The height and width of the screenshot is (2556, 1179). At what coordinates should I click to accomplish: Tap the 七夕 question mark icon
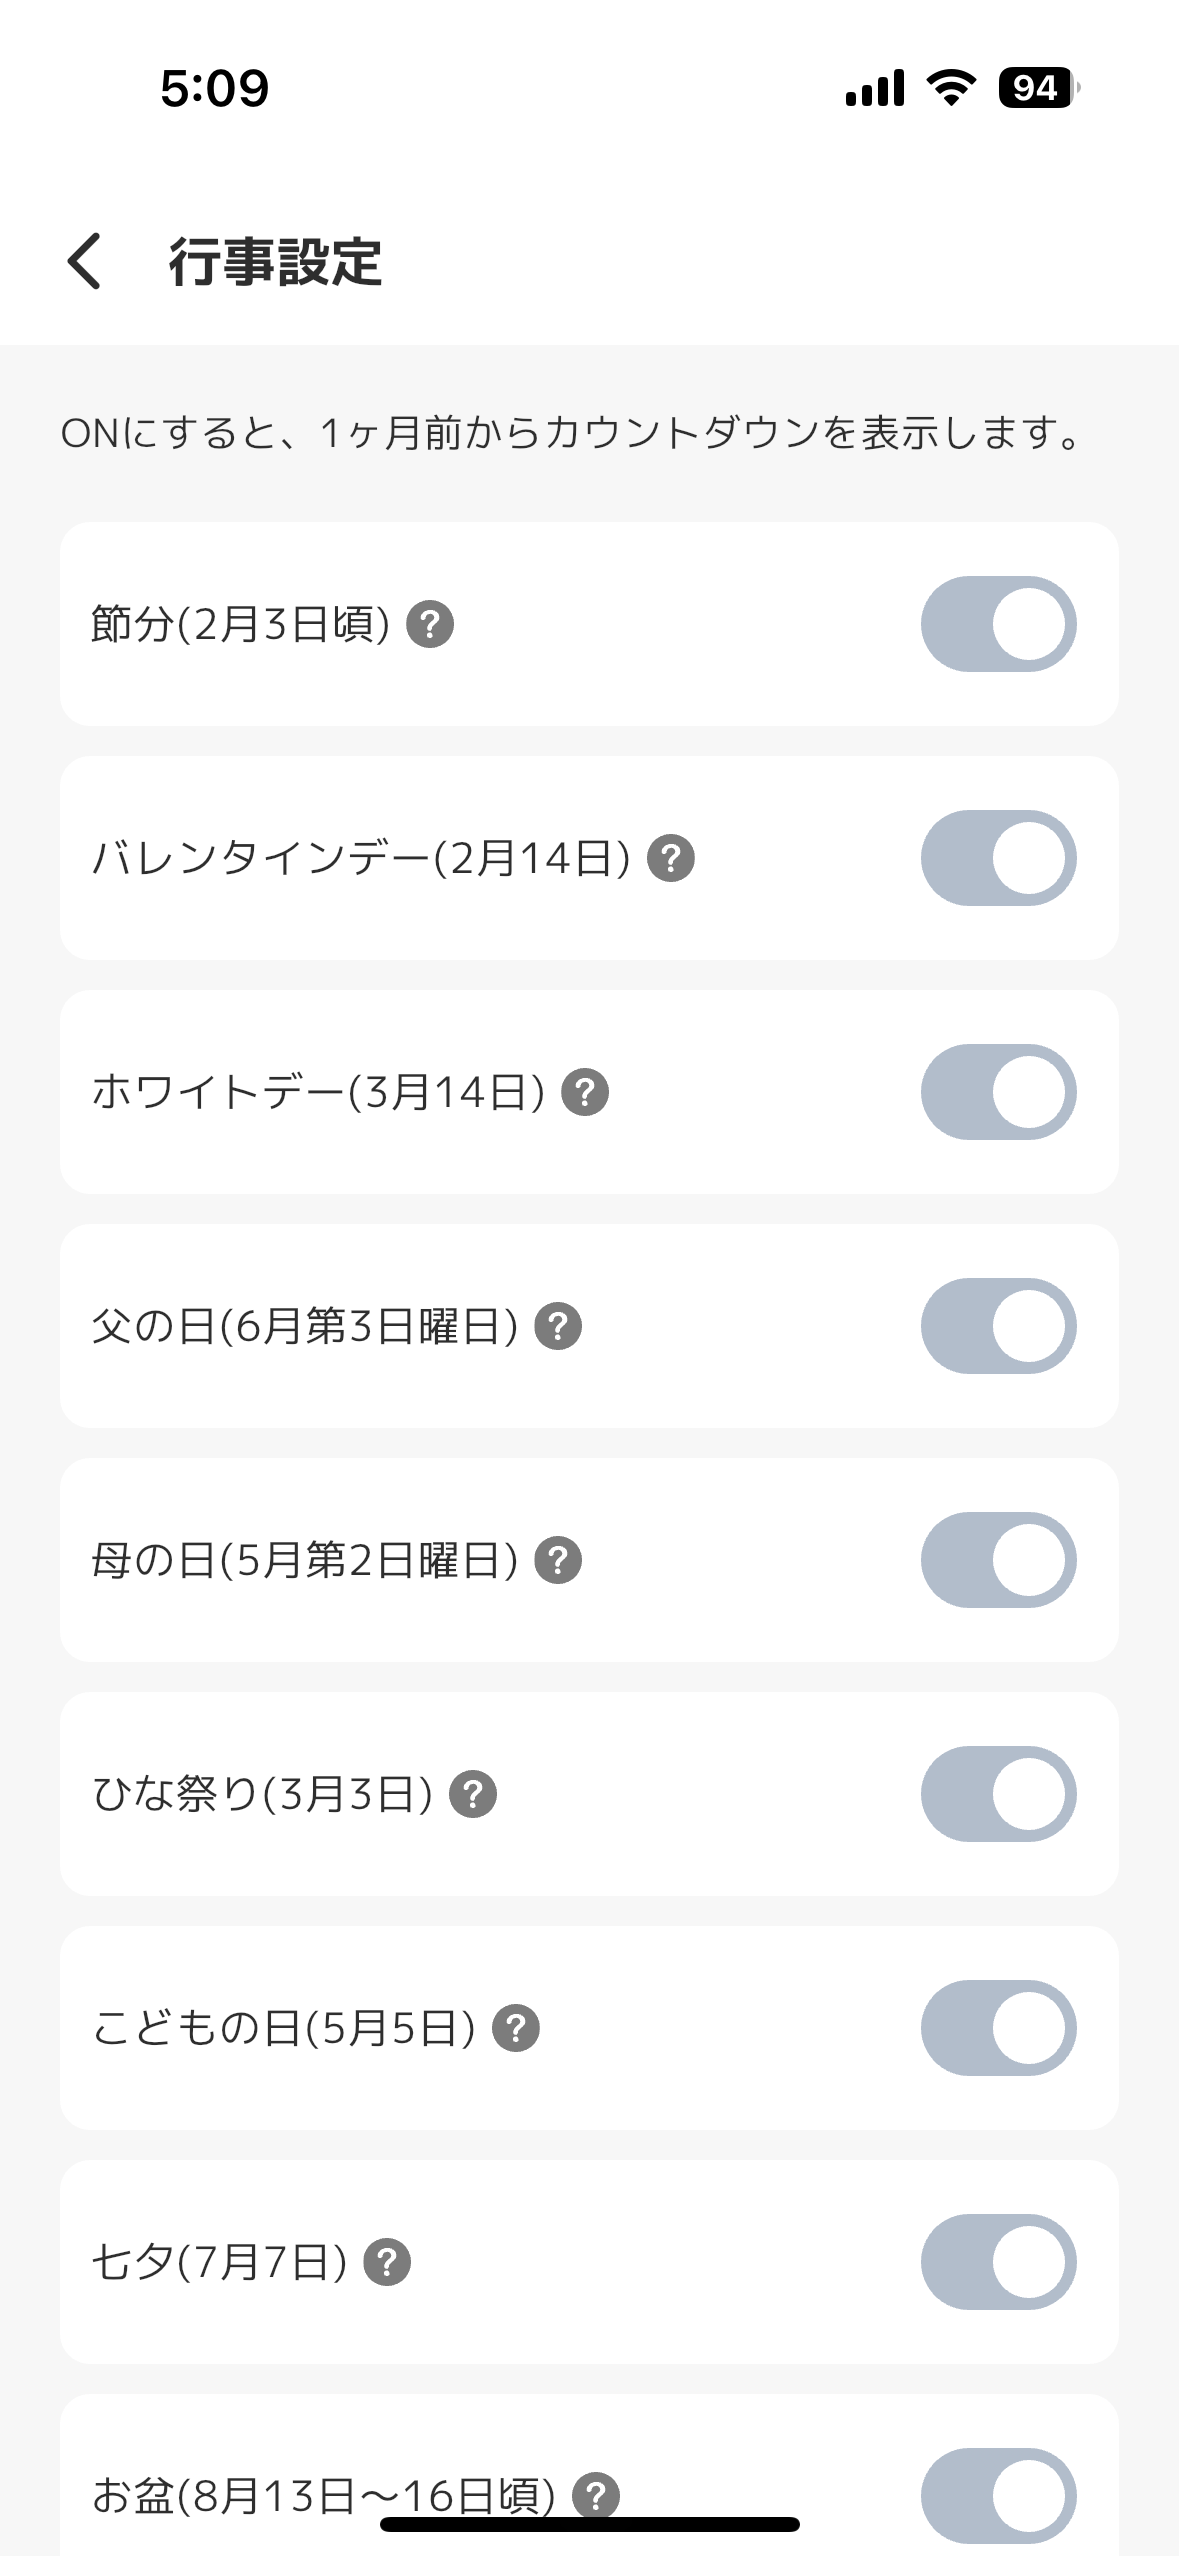click(387, 2263)
